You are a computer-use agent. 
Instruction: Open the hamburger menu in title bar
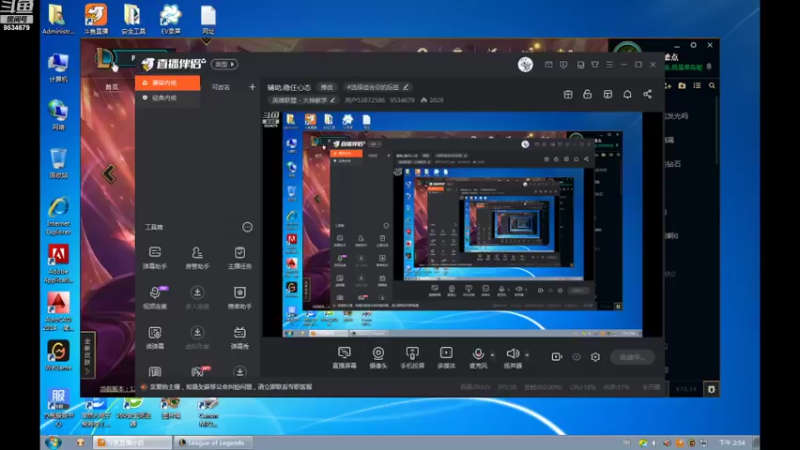[610, 65]
